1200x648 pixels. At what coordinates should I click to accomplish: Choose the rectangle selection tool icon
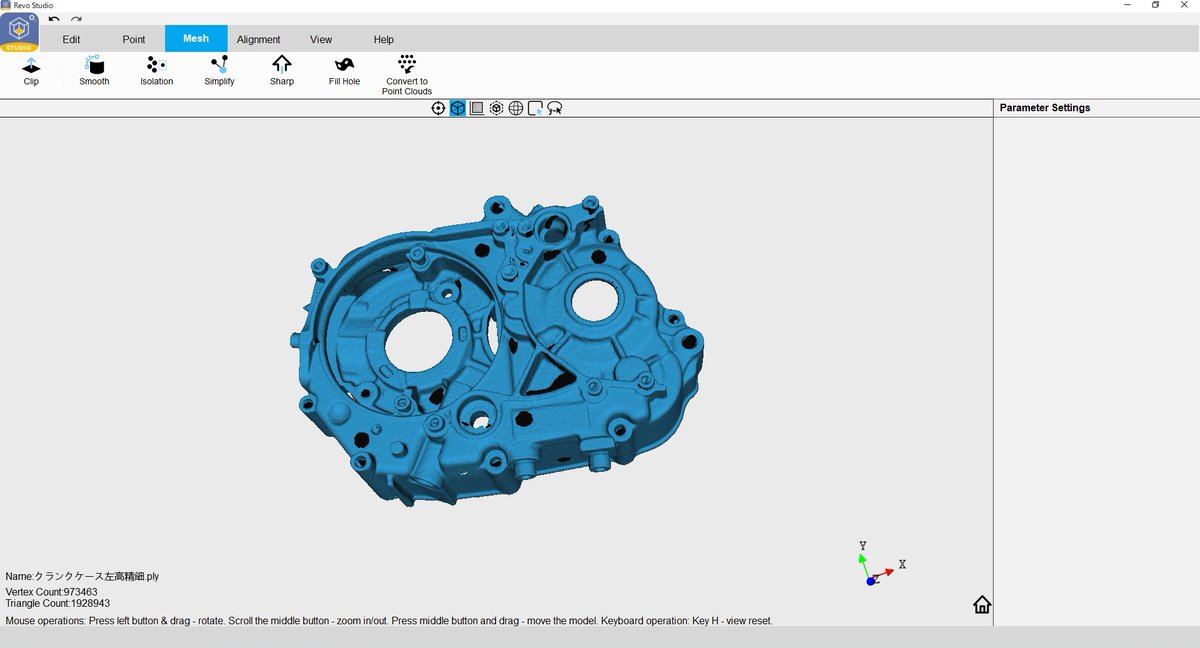pyautogui.click(x=535, y=108)
